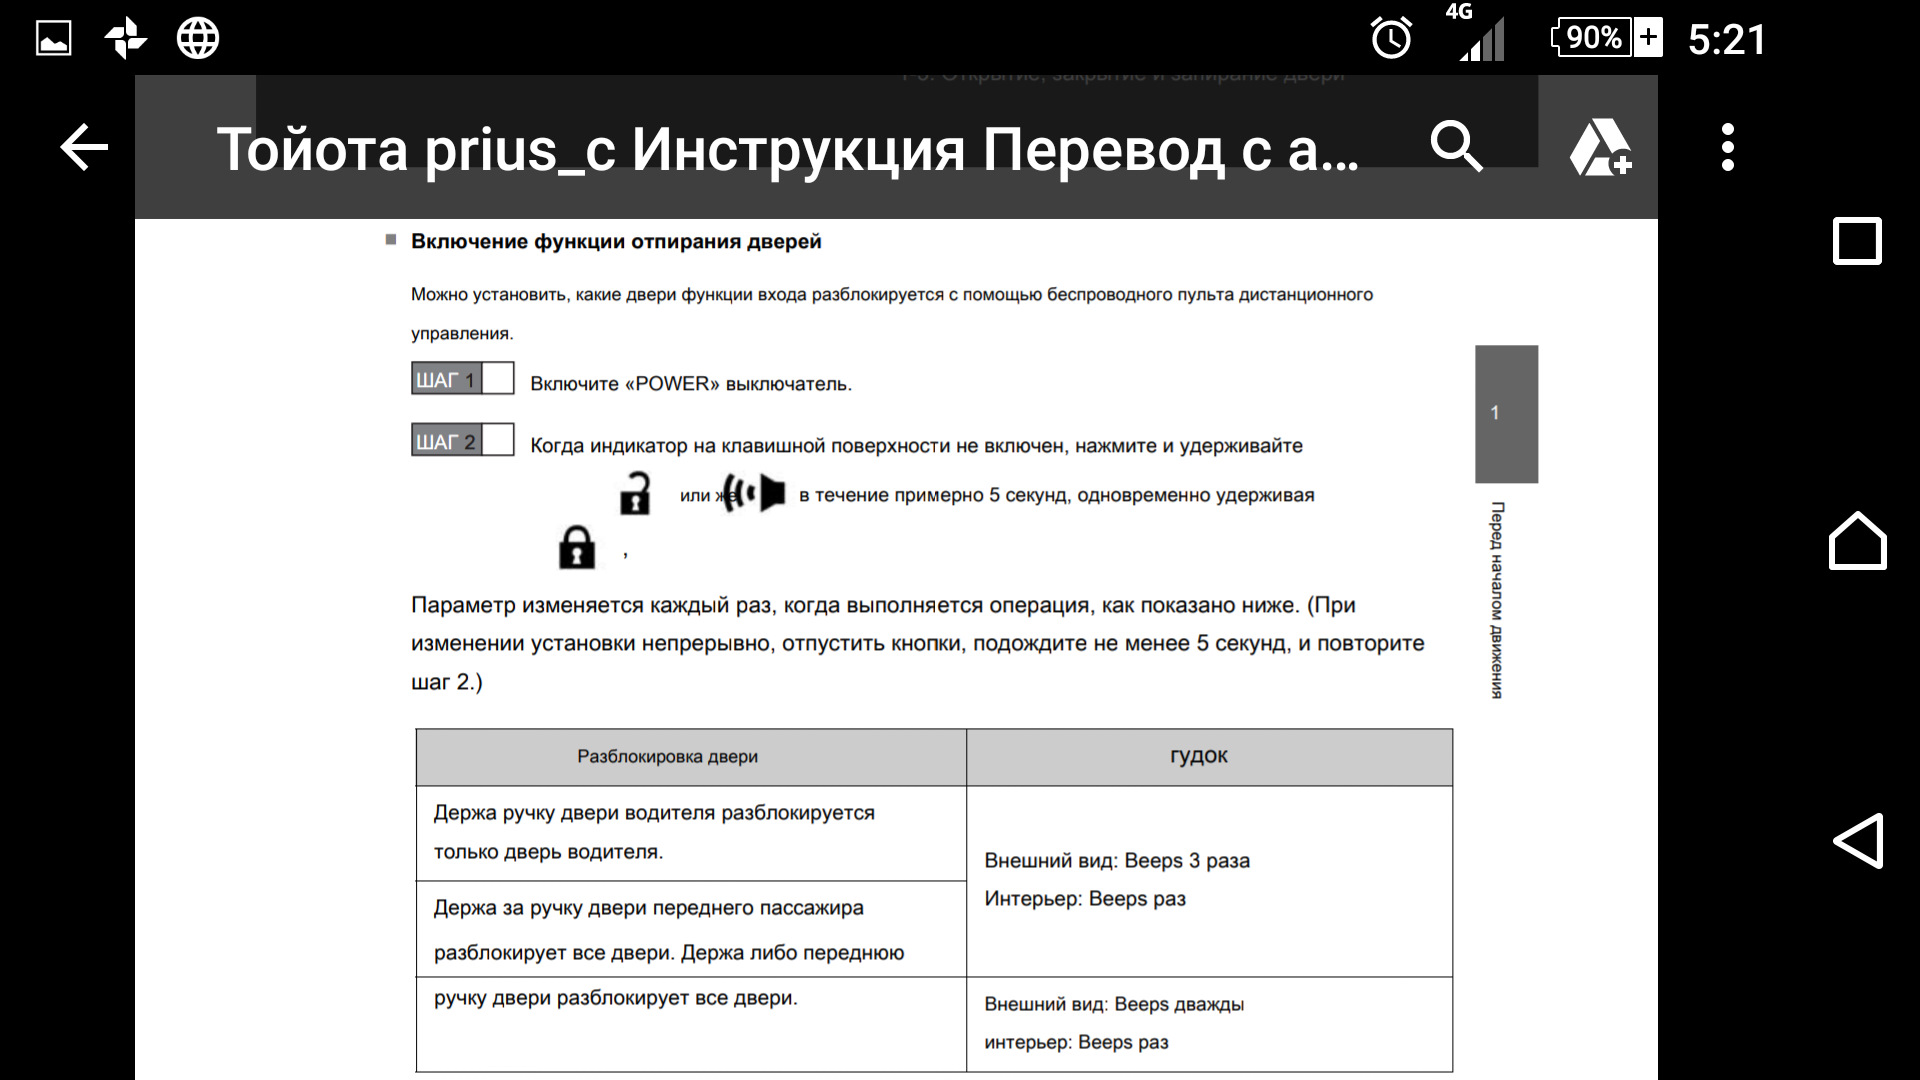The height and width of the screenshot is (1080, 1920).
Task: Tap cell text Держа за ручку двери переднего пассажира
Action: pos(648,908)
